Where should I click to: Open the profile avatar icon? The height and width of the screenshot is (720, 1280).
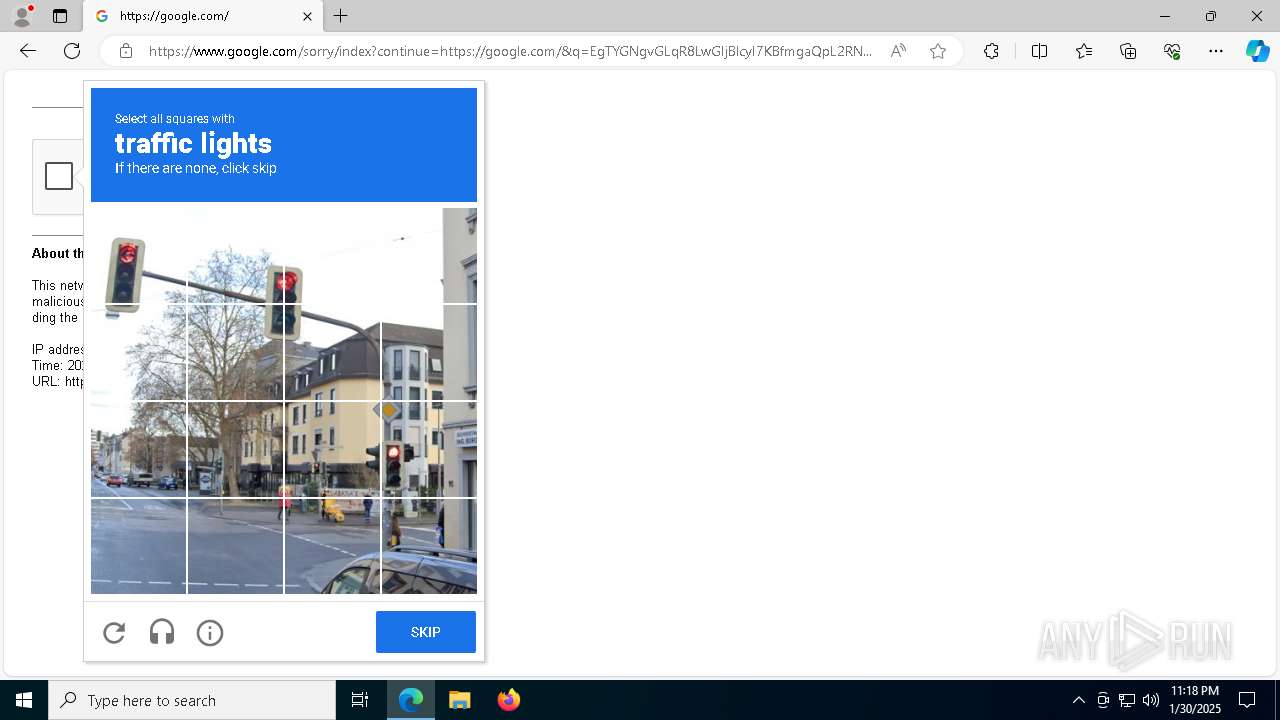pos(22,16)
